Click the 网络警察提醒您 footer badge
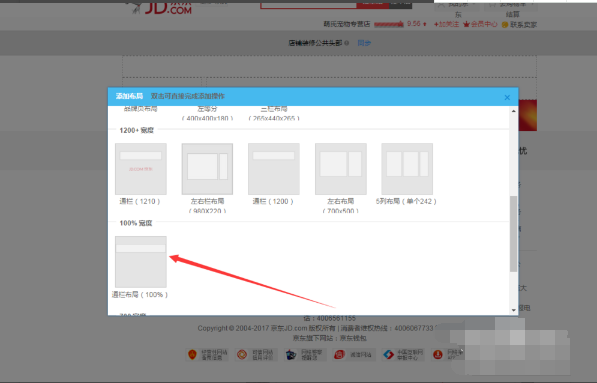 coord(305,355)
